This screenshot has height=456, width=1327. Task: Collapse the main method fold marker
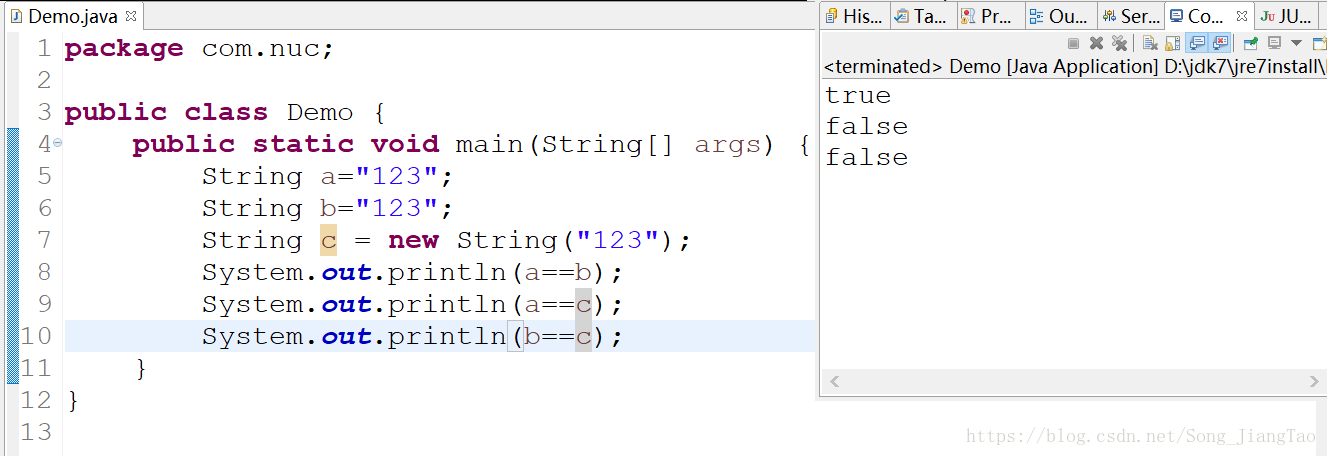57,143
